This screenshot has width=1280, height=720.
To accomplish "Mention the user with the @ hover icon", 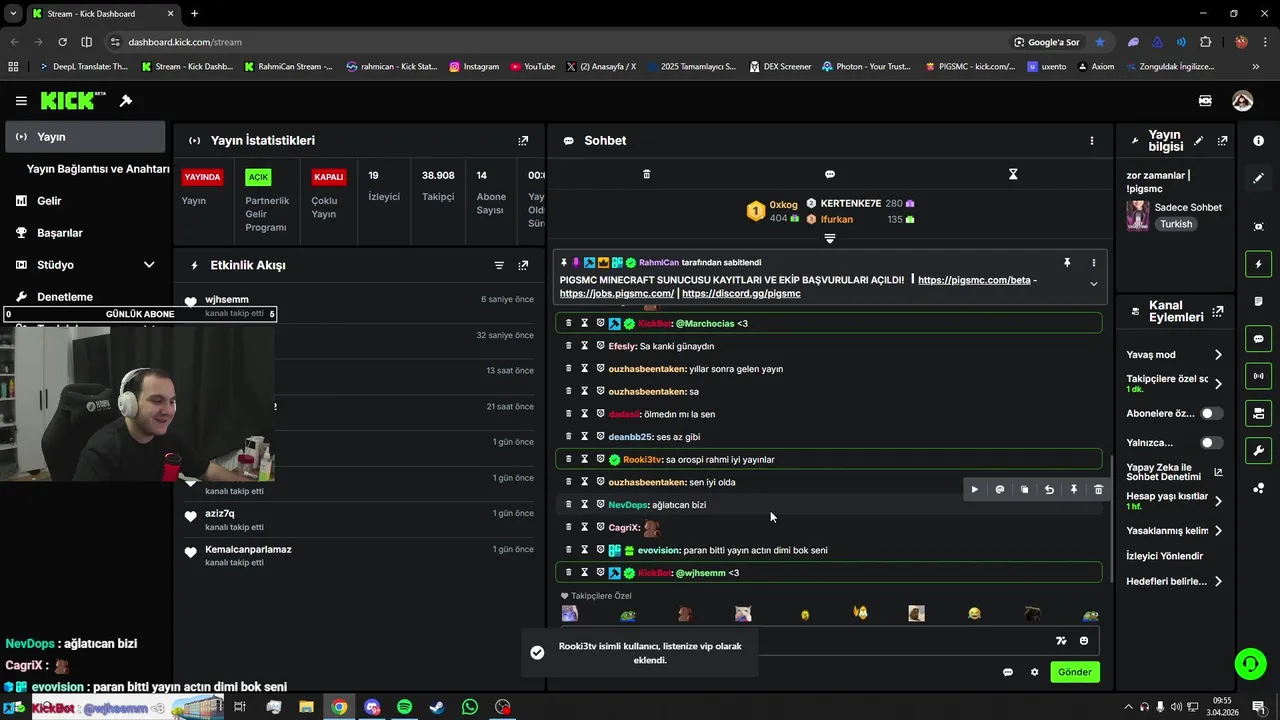I will (x=1000, y=490).
